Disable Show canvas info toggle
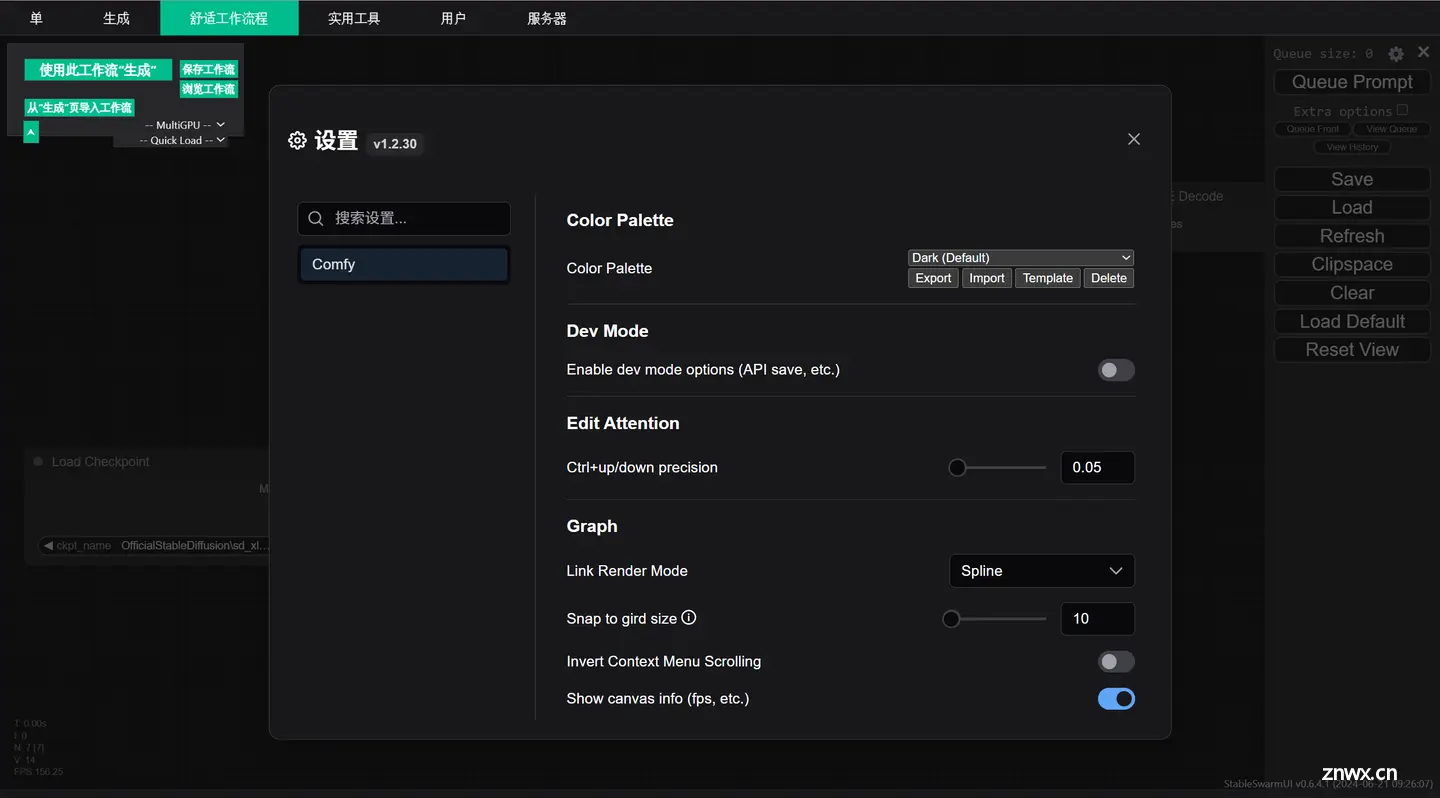 (1116, 699)
